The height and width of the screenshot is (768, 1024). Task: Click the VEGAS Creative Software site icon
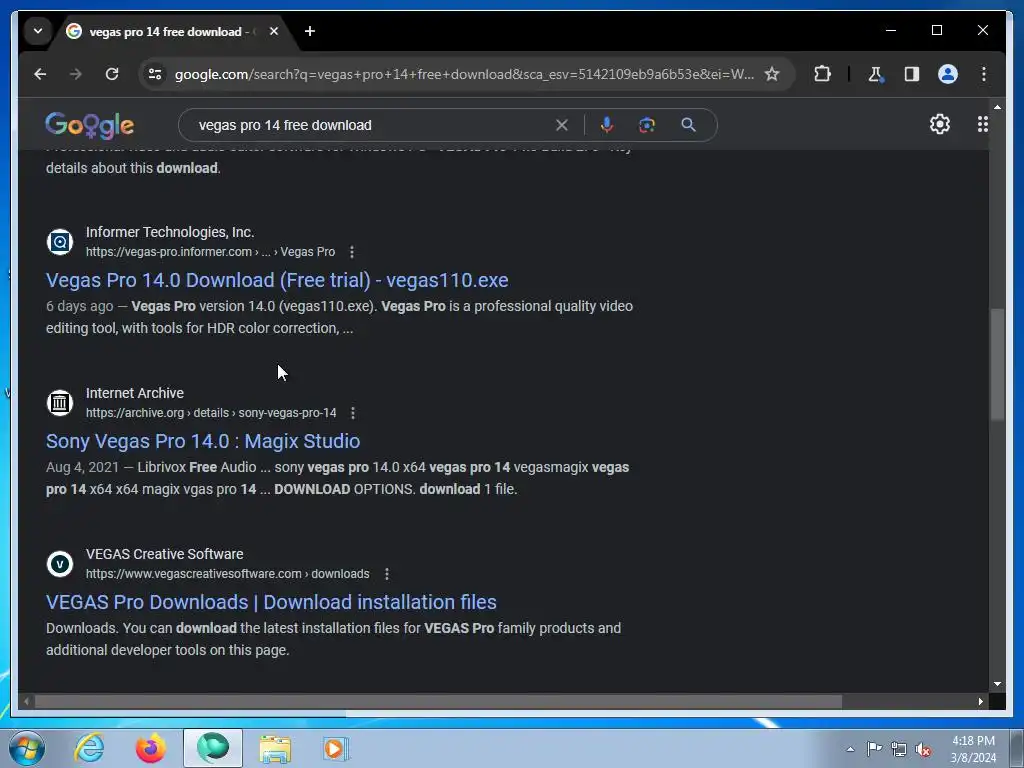(x=59, y=564)
